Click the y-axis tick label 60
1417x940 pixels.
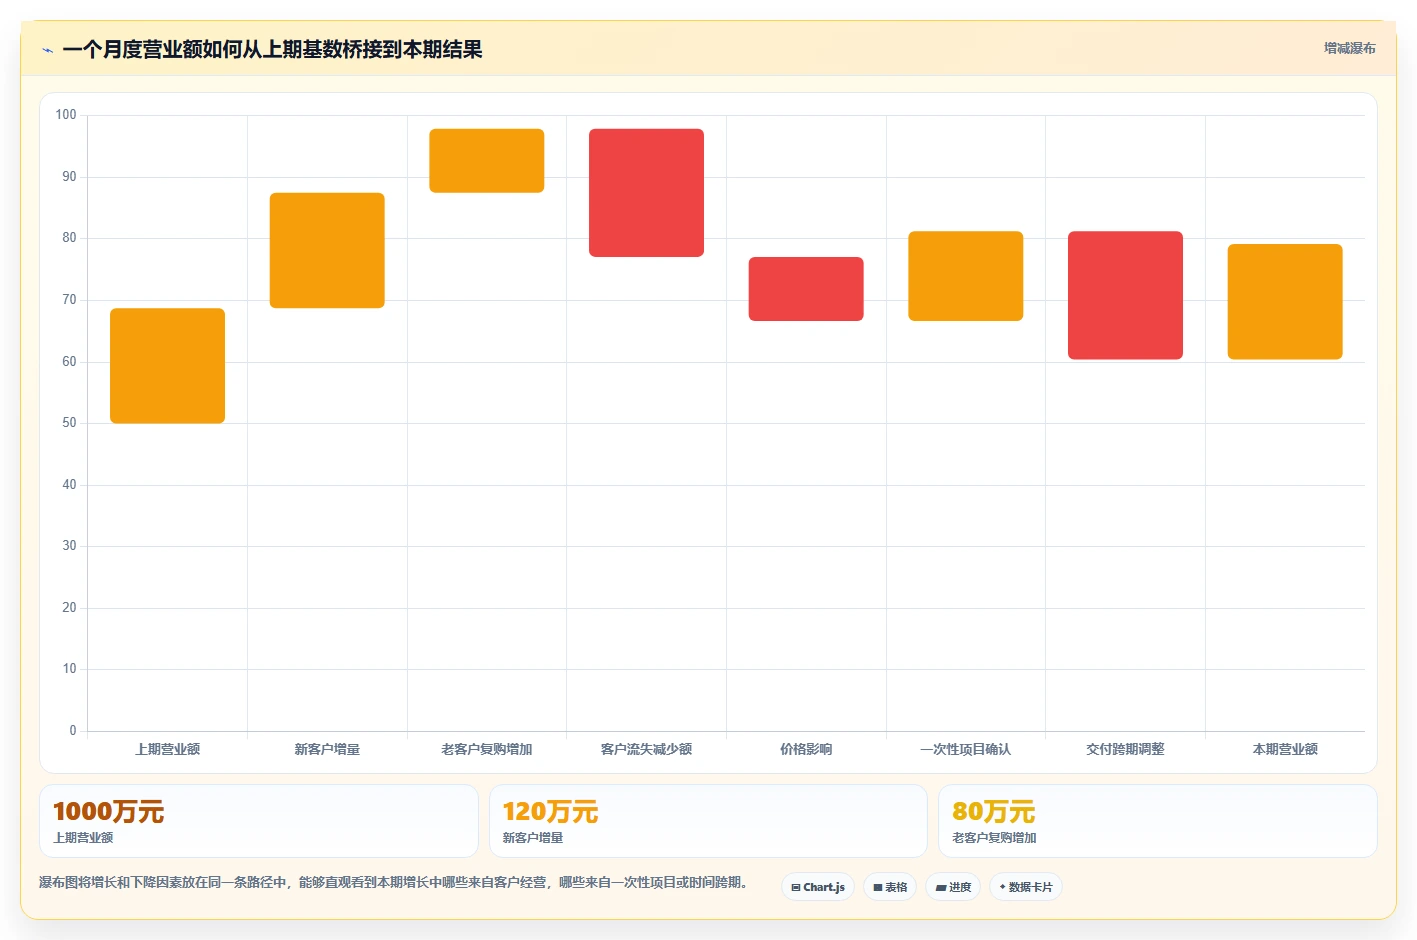69,362
